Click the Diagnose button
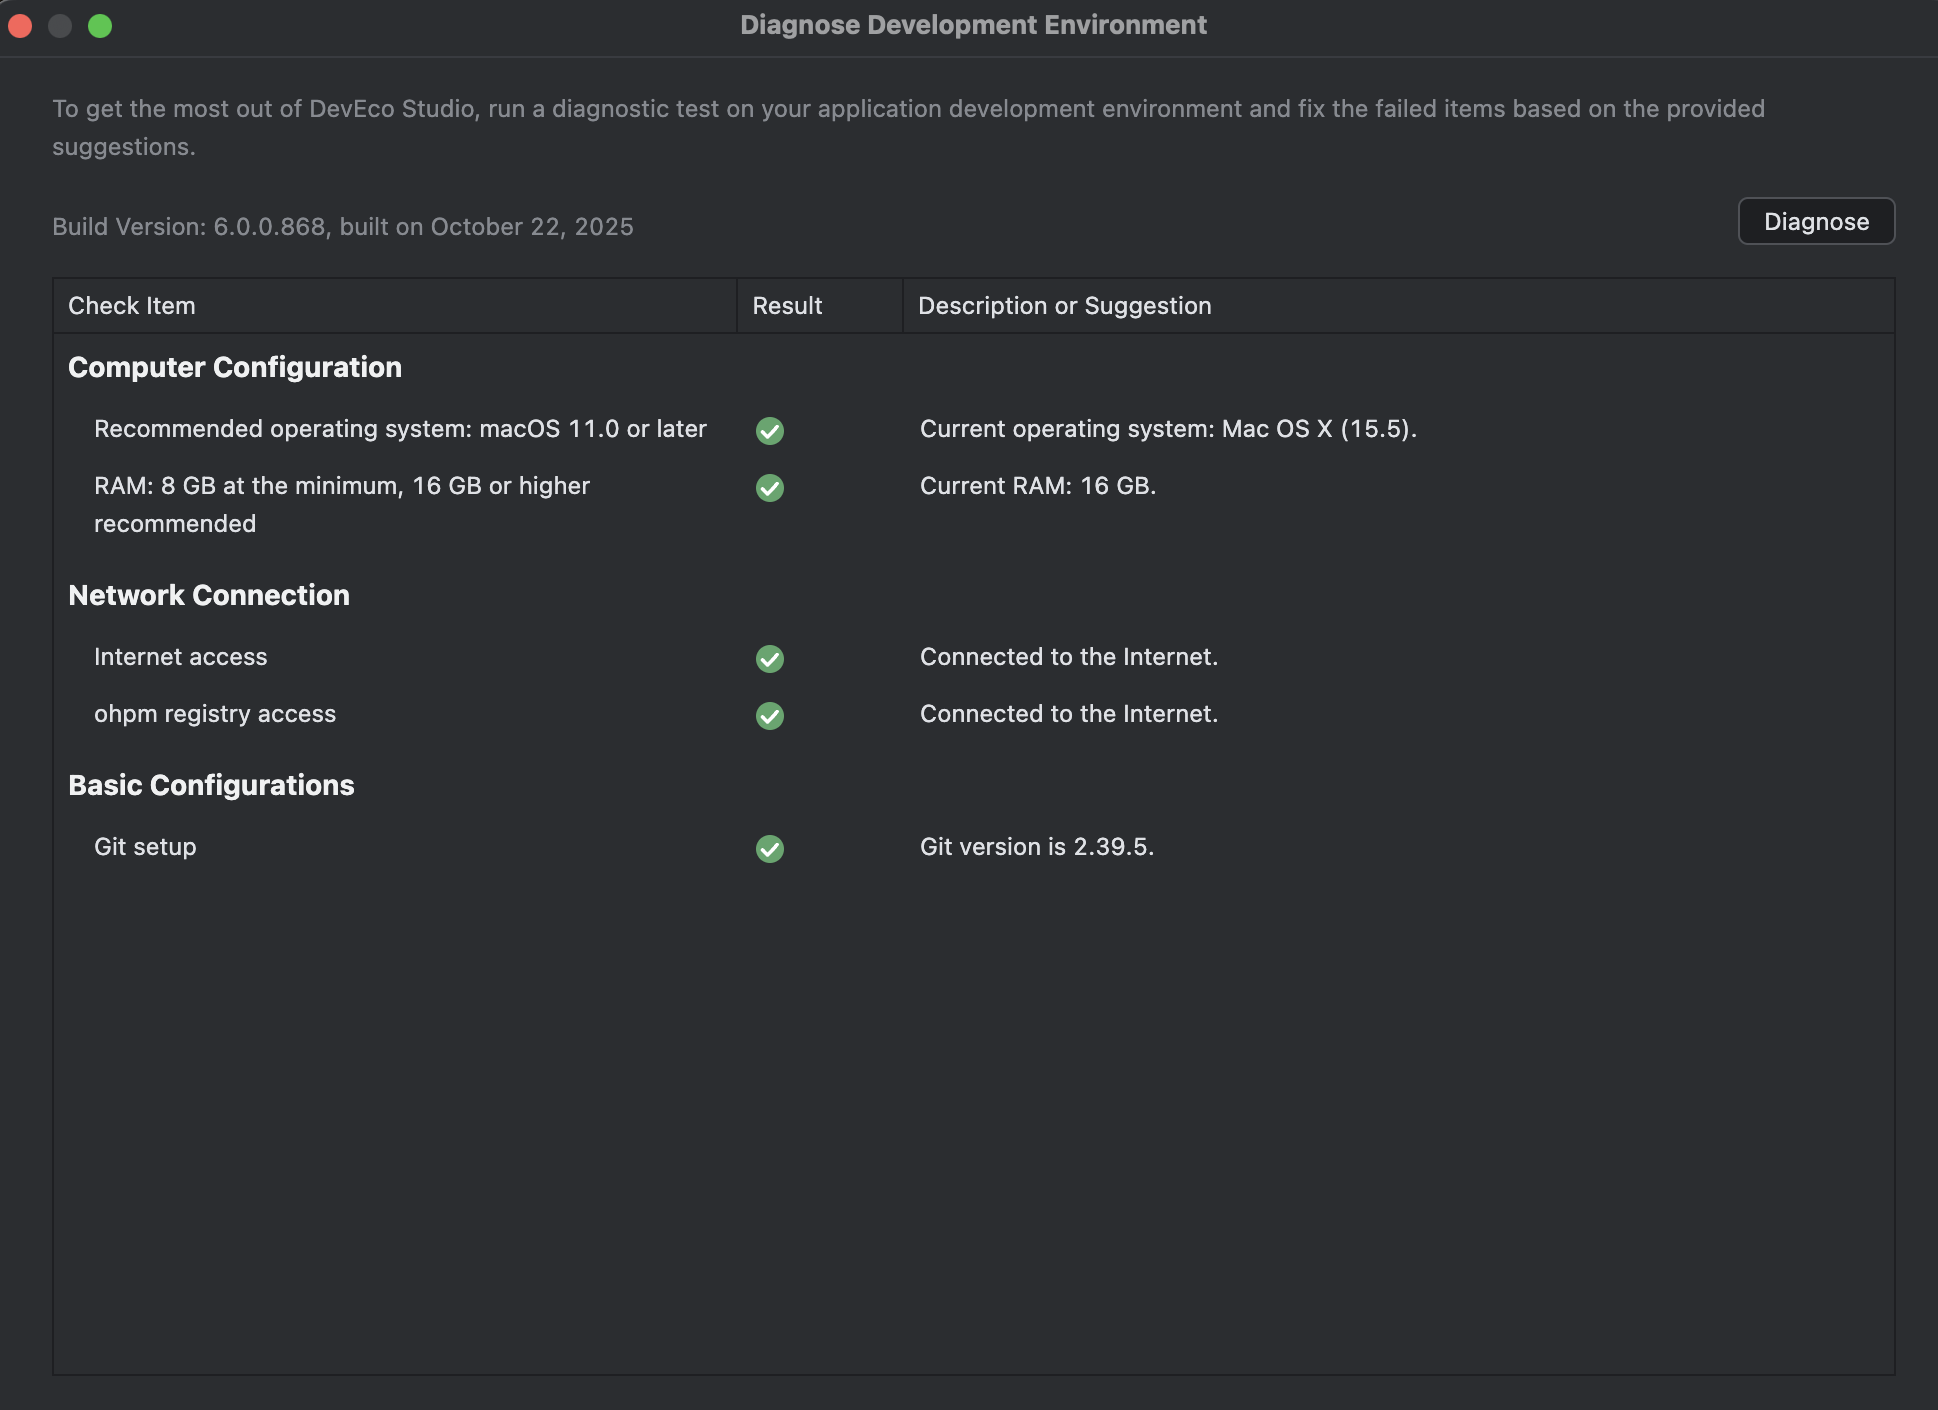The width and height of the screenshot is (1938, 1410). (1815, 221)
